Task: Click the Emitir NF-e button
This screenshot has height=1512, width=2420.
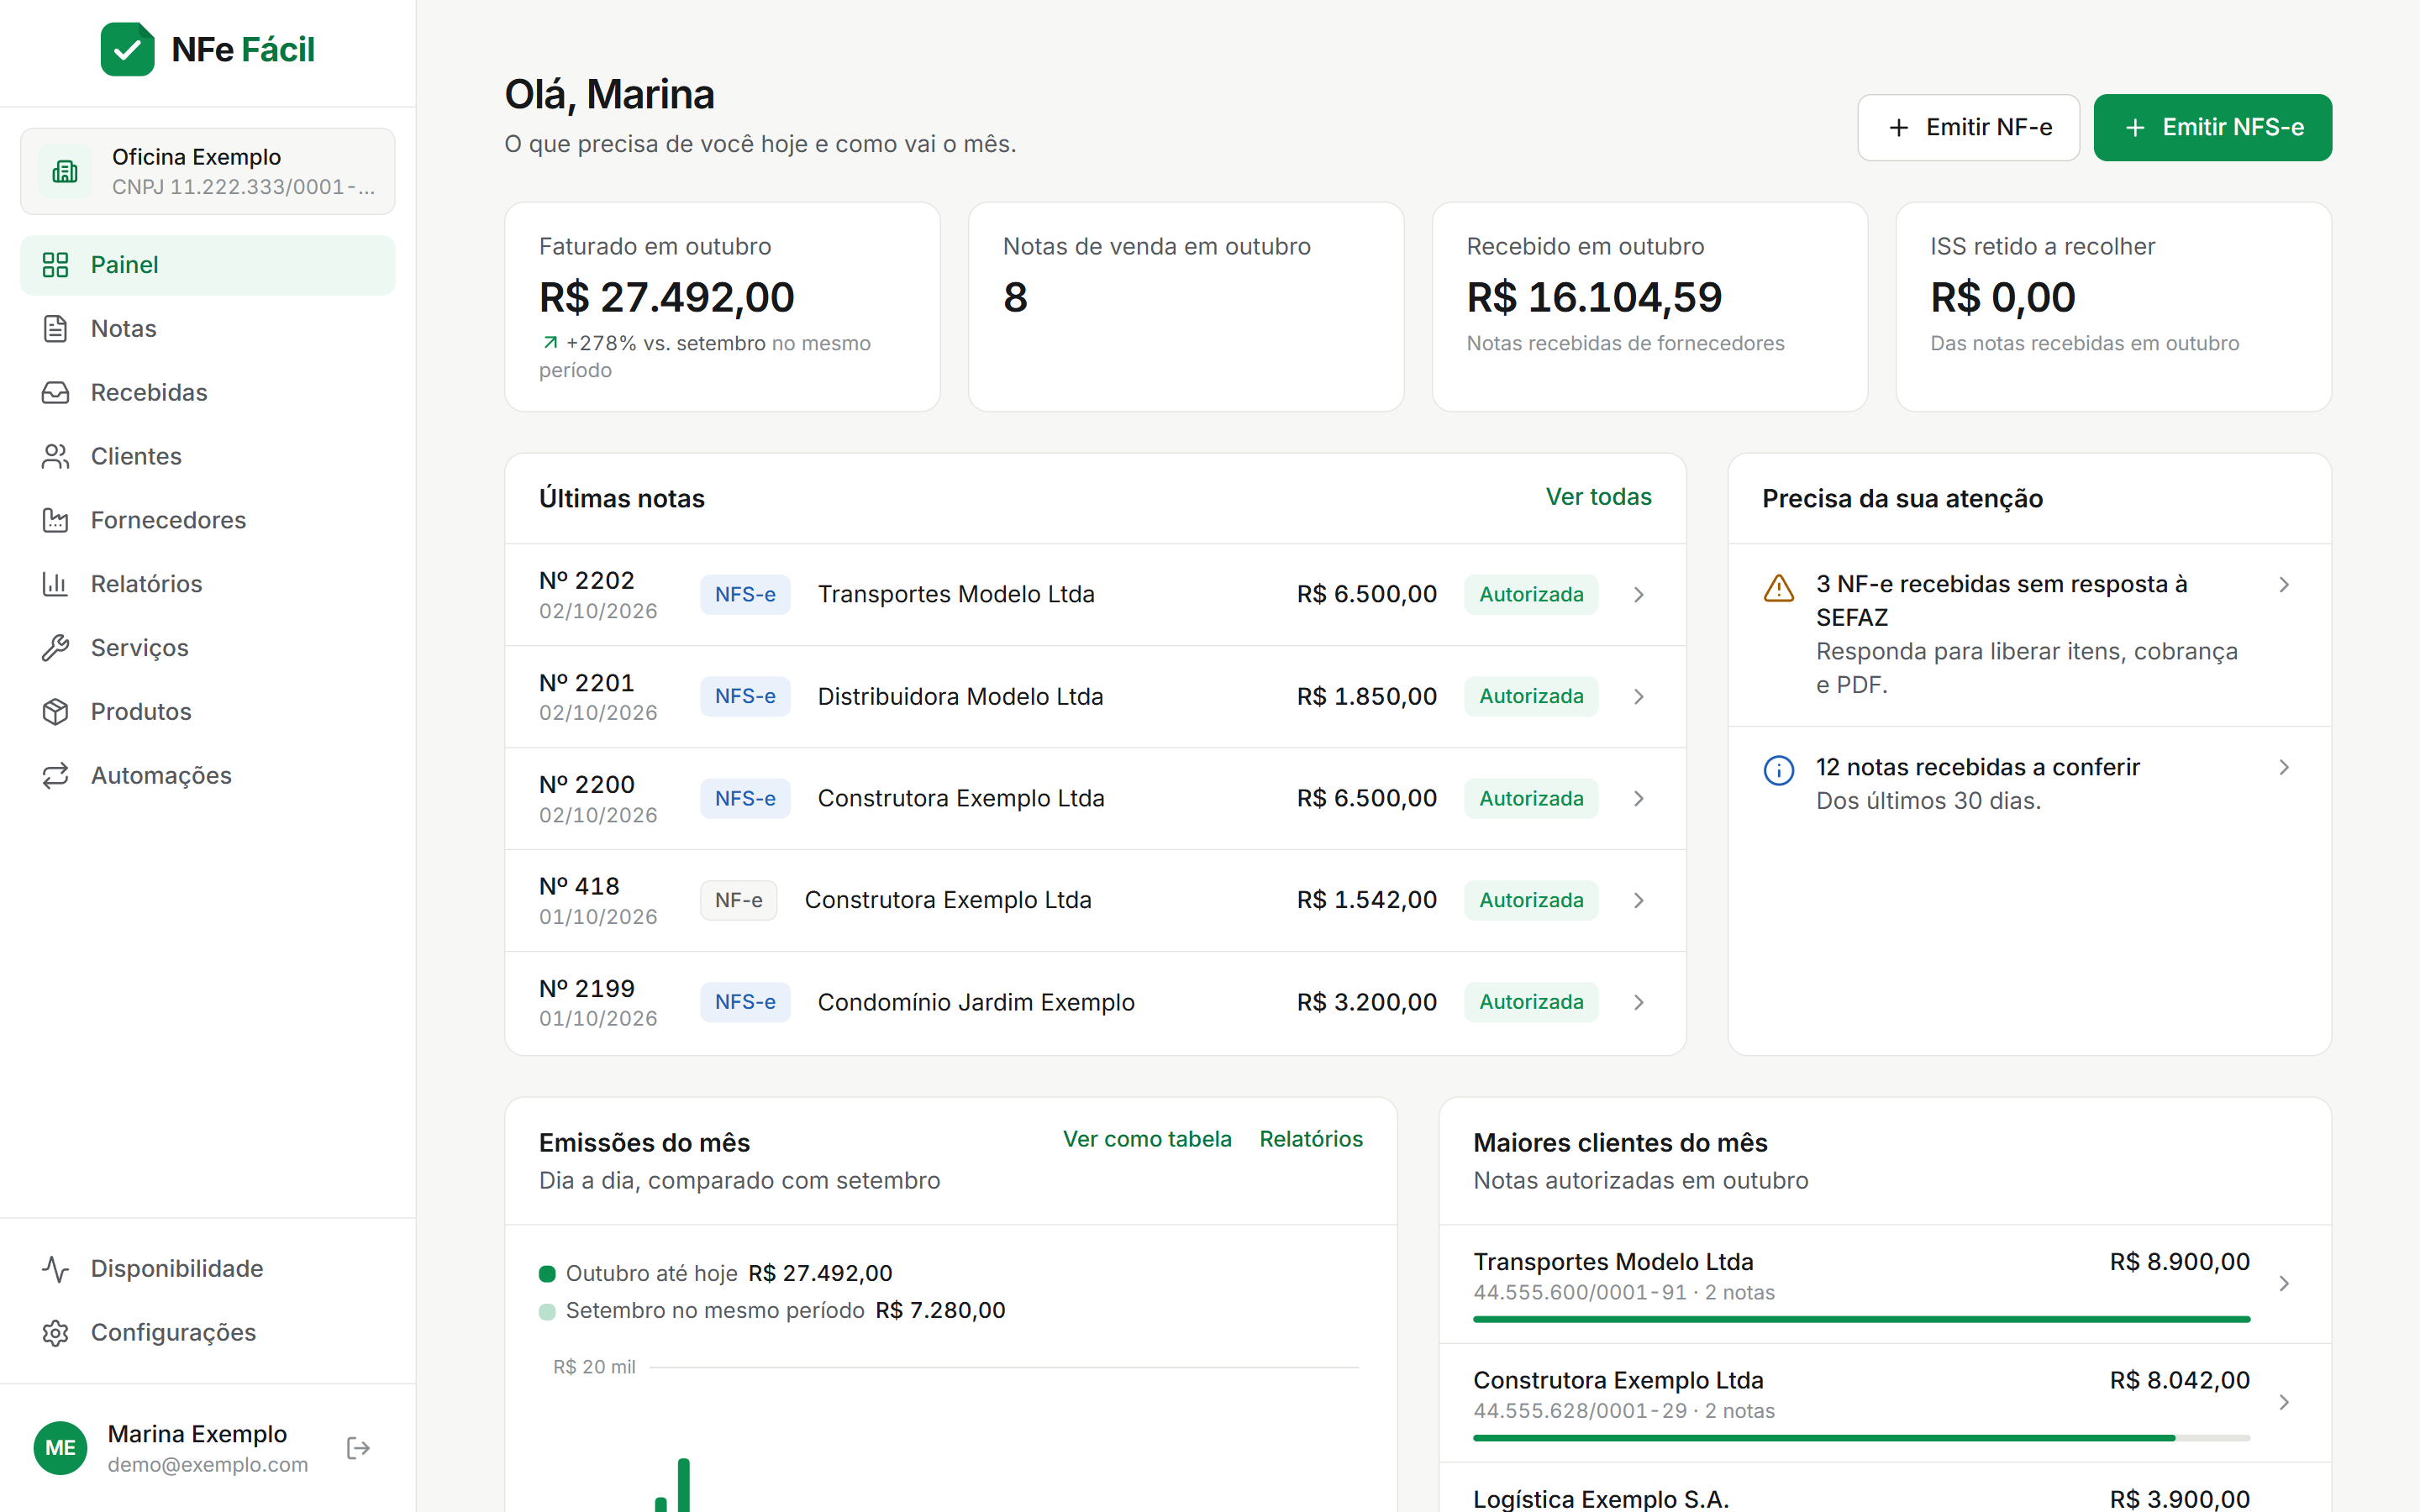Action: tap(1968, 127)
